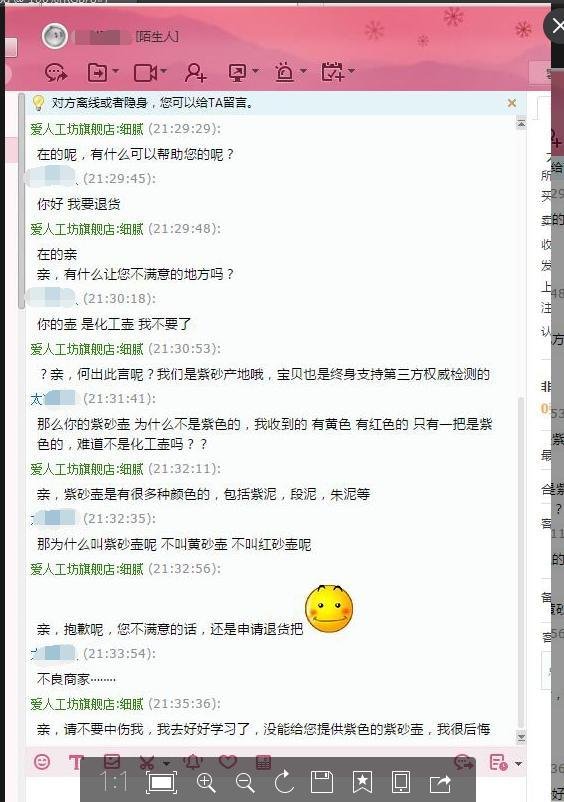
Task: Save the image with the floppy disk icon
Action: 322,783
